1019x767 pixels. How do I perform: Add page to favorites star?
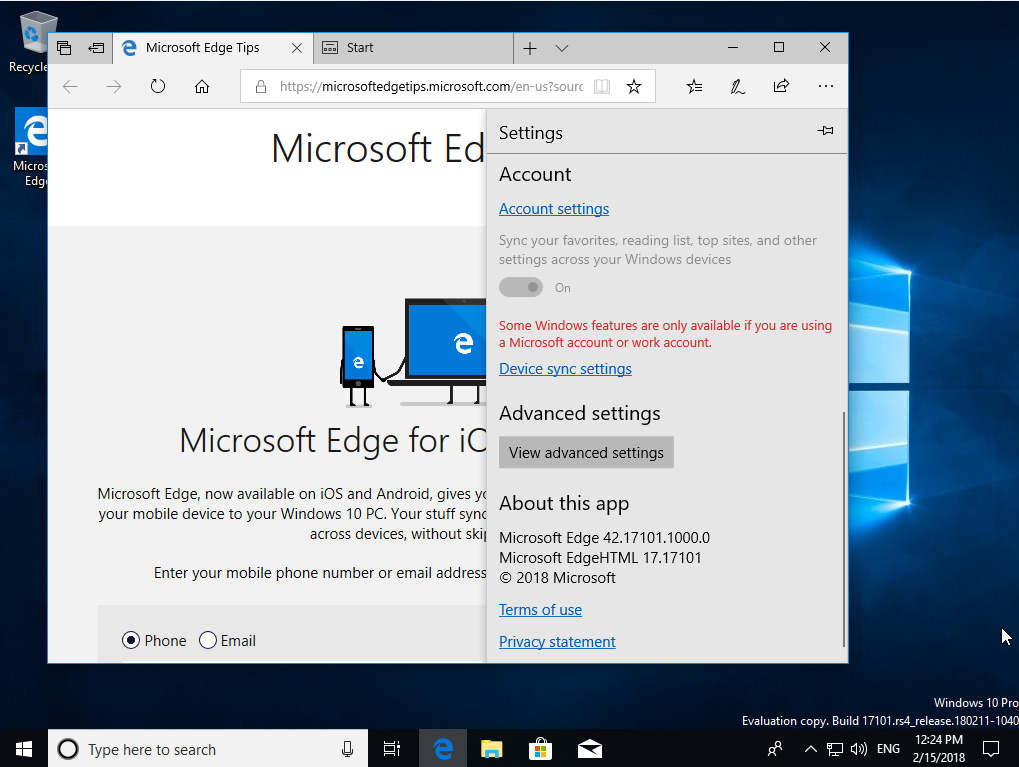coord(634,86)
